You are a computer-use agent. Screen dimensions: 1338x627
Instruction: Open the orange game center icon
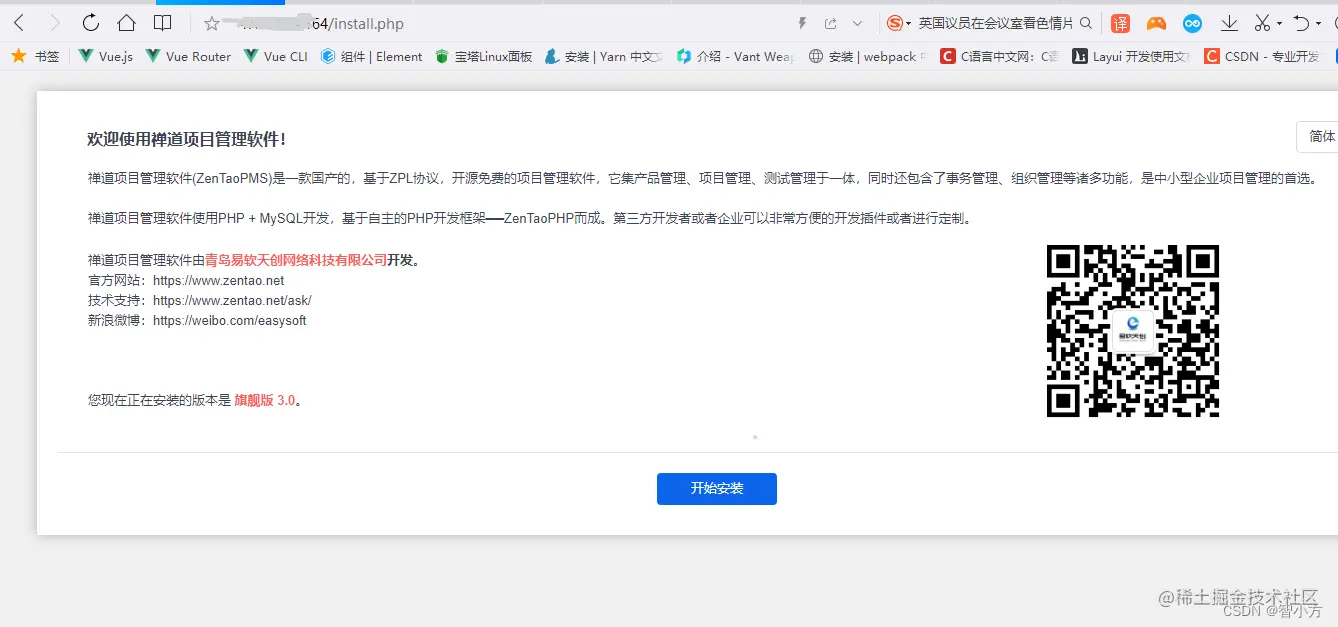coord(1156,23)
